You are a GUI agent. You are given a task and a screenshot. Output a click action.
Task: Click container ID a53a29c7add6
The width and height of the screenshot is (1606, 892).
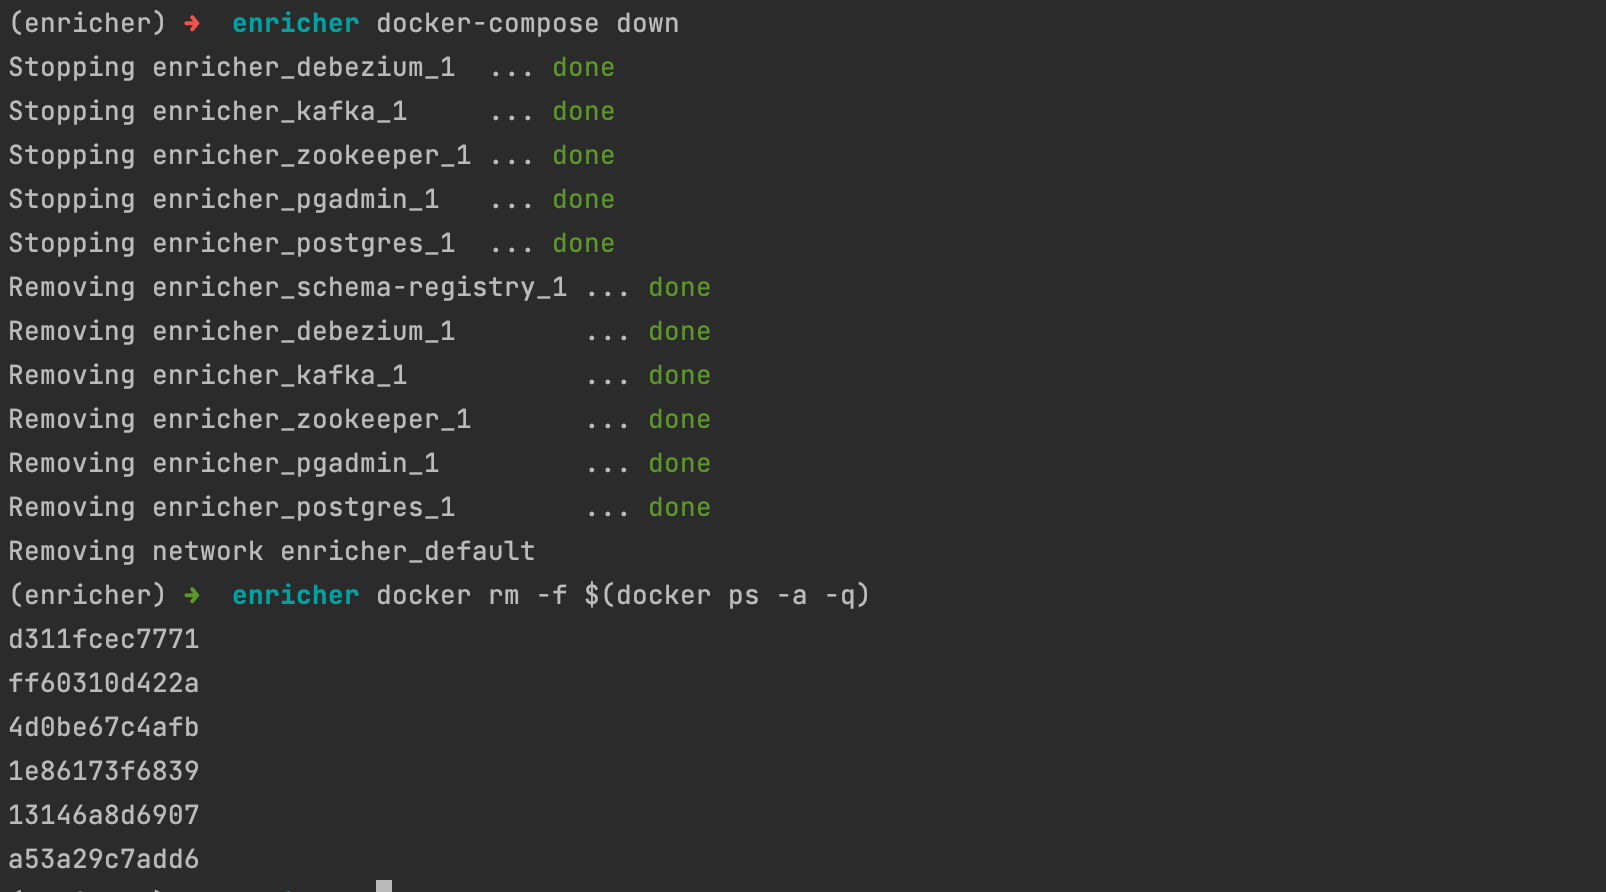(104, 859)
